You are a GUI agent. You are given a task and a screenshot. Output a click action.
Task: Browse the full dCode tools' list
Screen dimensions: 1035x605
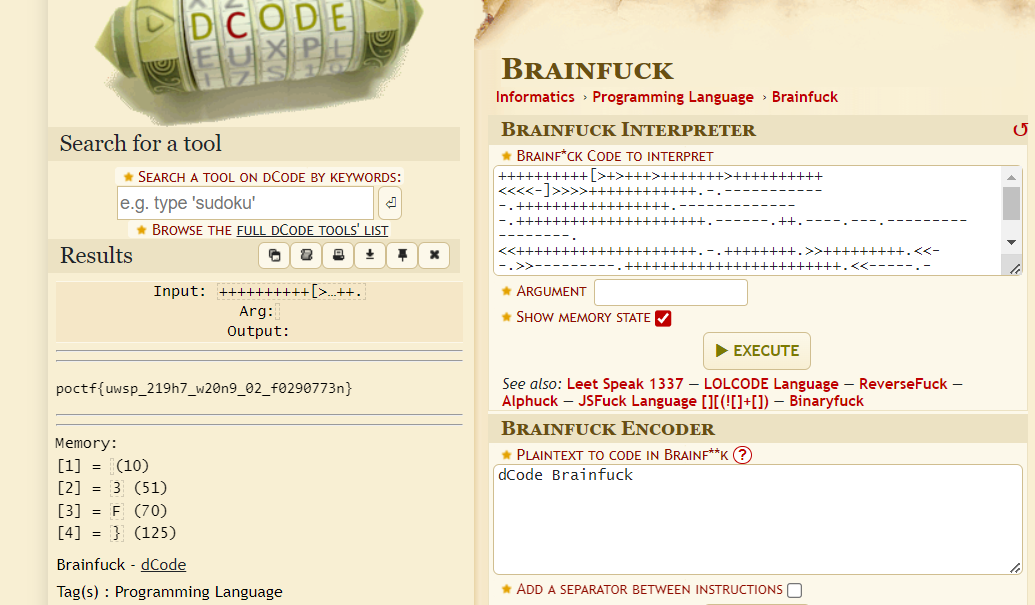pos(312,230)
